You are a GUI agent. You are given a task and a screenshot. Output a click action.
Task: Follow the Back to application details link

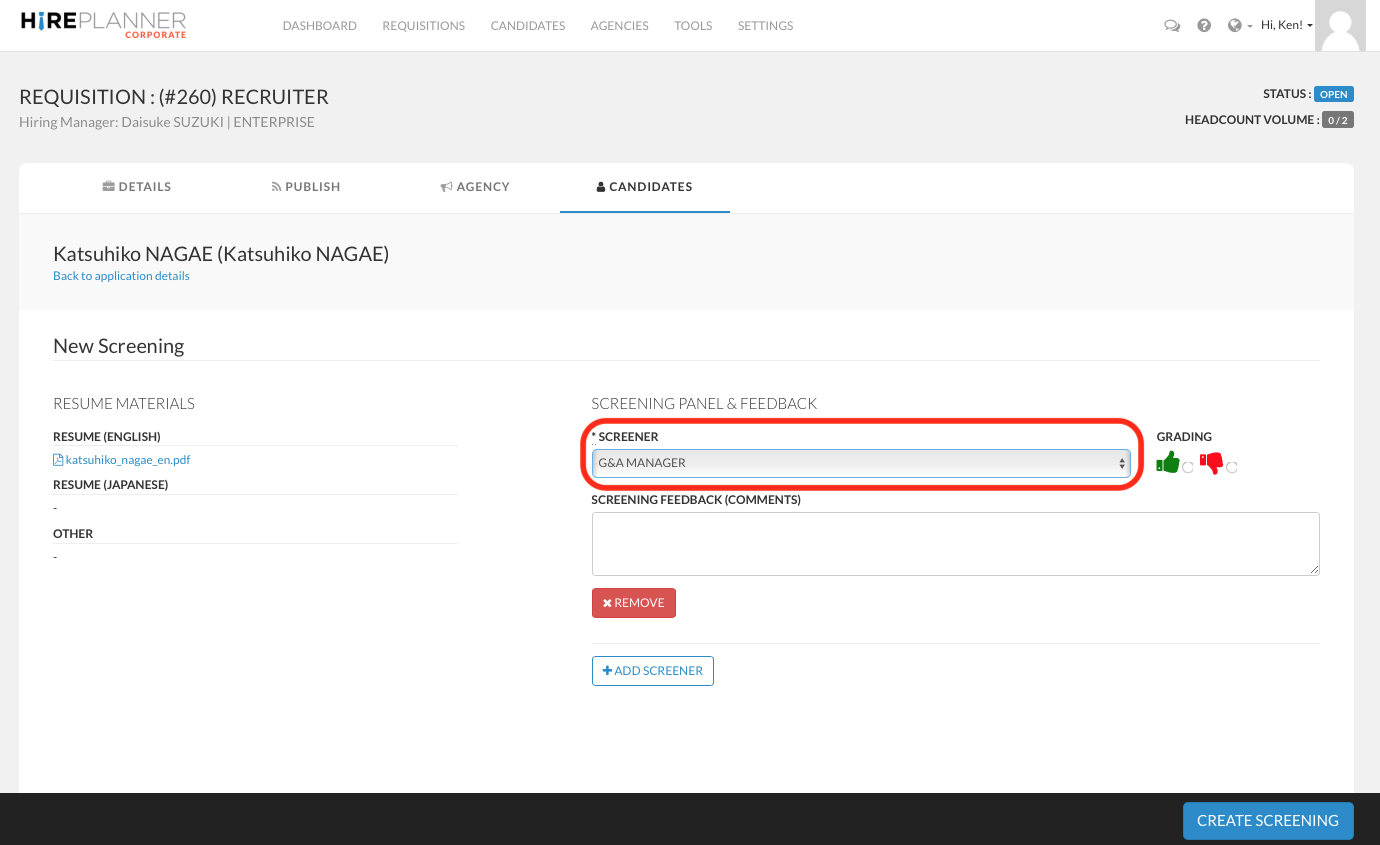tap(121, 276)
